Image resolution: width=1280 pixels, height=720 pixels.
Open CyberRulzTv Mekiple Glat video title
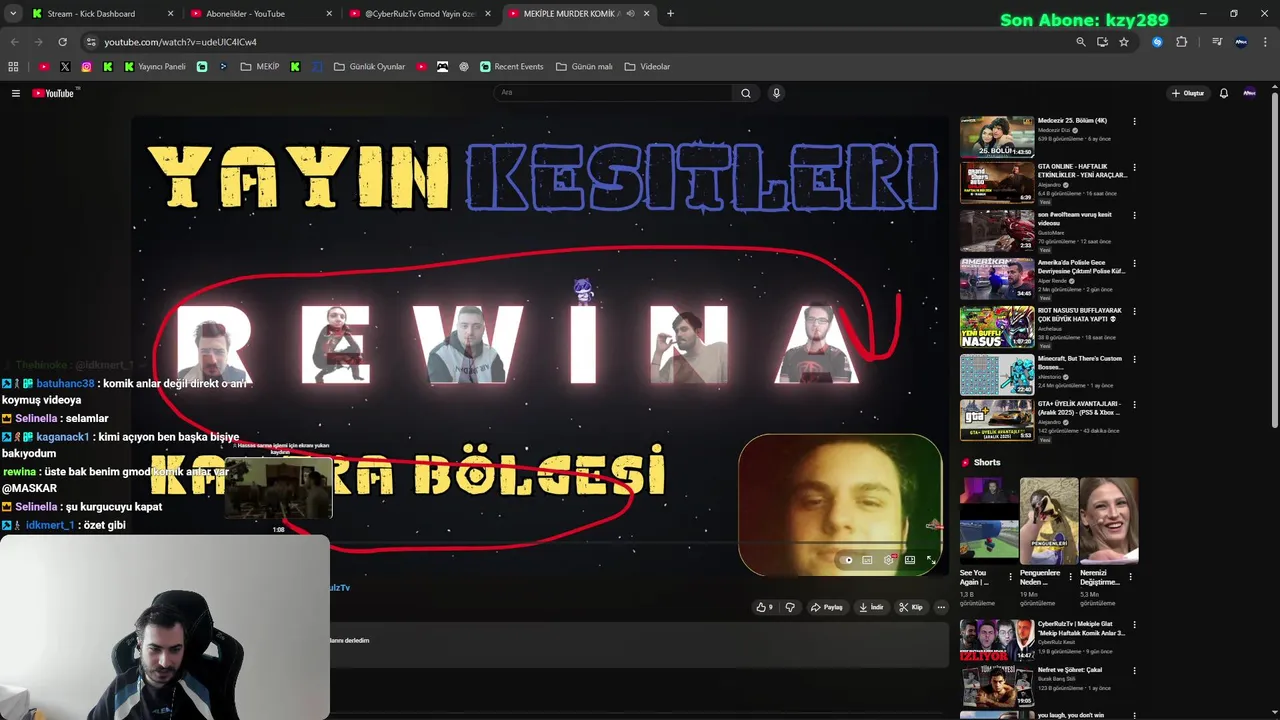click(x=1082, y=628)
